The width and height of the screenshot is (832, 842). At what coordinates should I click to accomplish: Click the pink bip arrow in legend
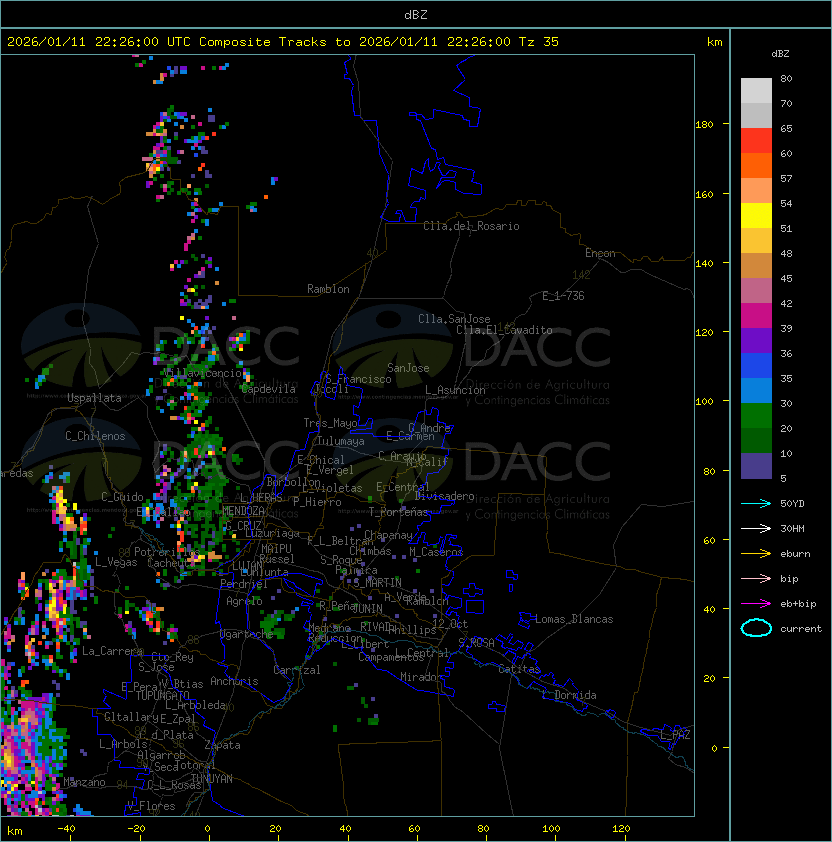click(x=756, y=578)
